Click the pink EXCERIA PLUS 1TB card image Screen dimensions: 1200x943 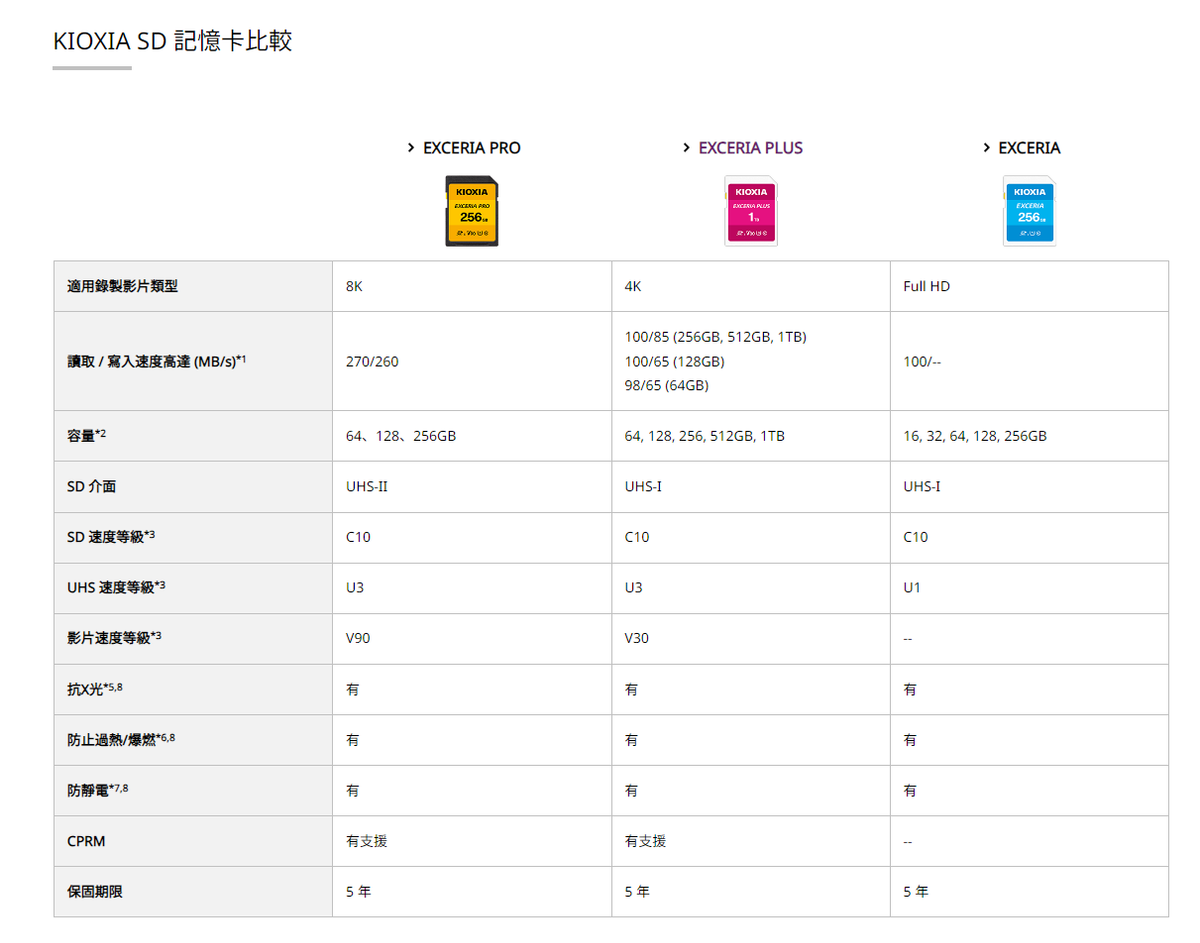tap(750, 211)
